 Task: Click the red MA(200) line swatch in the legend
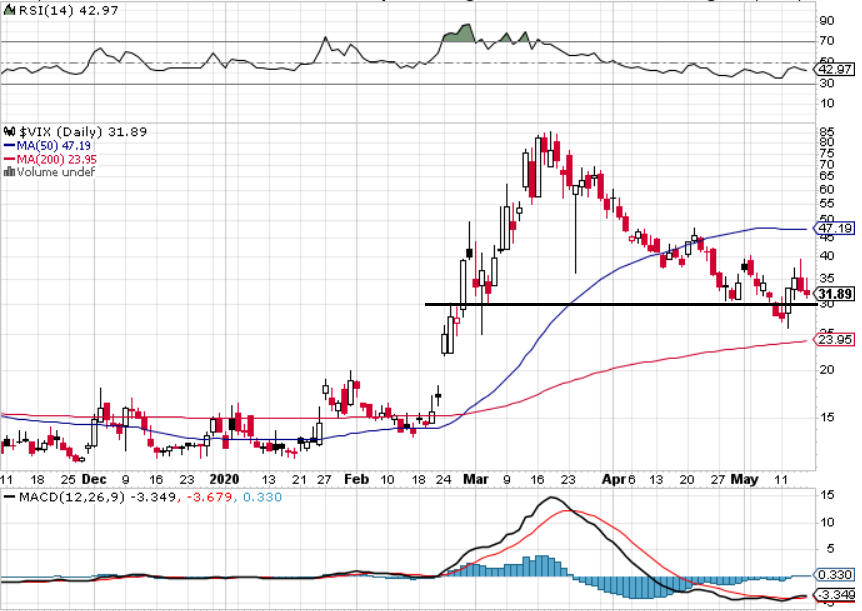pyautogui.click(x=9, y=159)
